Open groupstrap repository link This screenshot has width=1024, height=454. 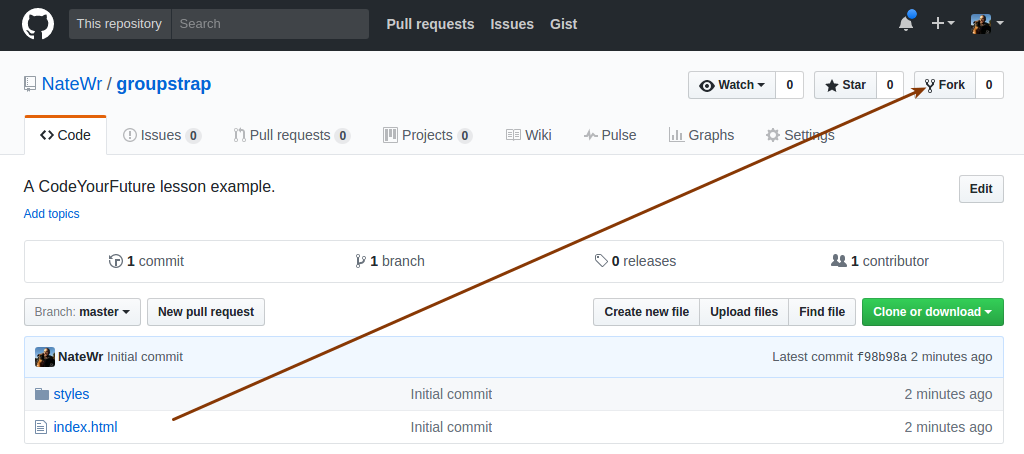click(164, 84)
